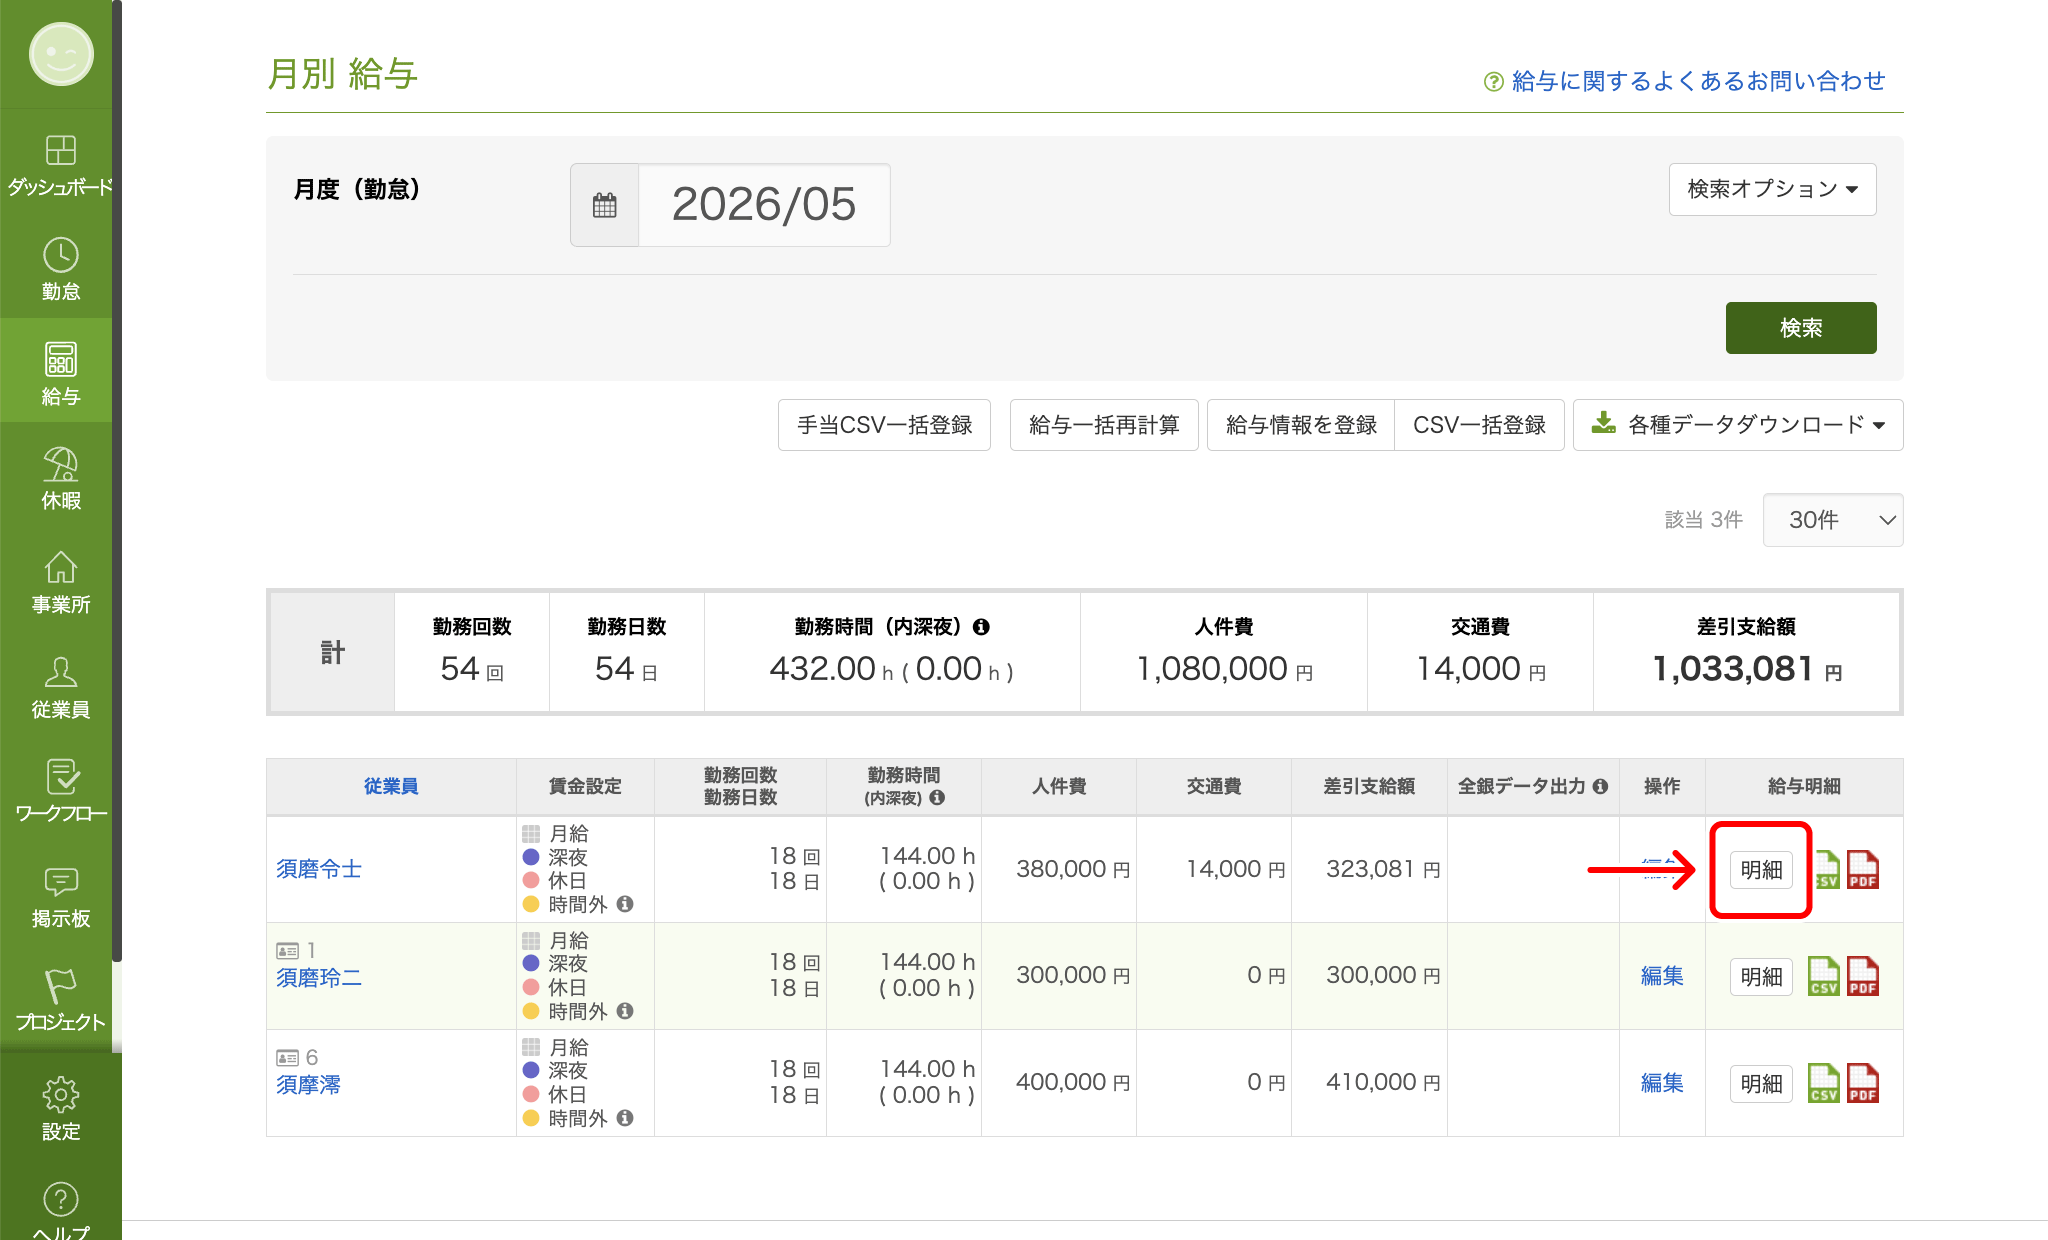Click the smiley logo at sidebar top

click(60, 54)
